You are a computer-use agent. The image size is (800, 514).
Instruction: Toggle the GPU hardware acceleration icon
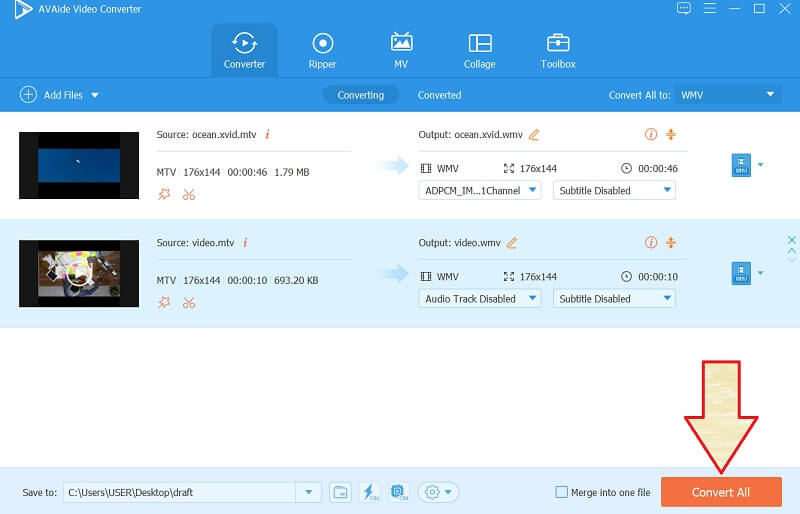[398, 493]
